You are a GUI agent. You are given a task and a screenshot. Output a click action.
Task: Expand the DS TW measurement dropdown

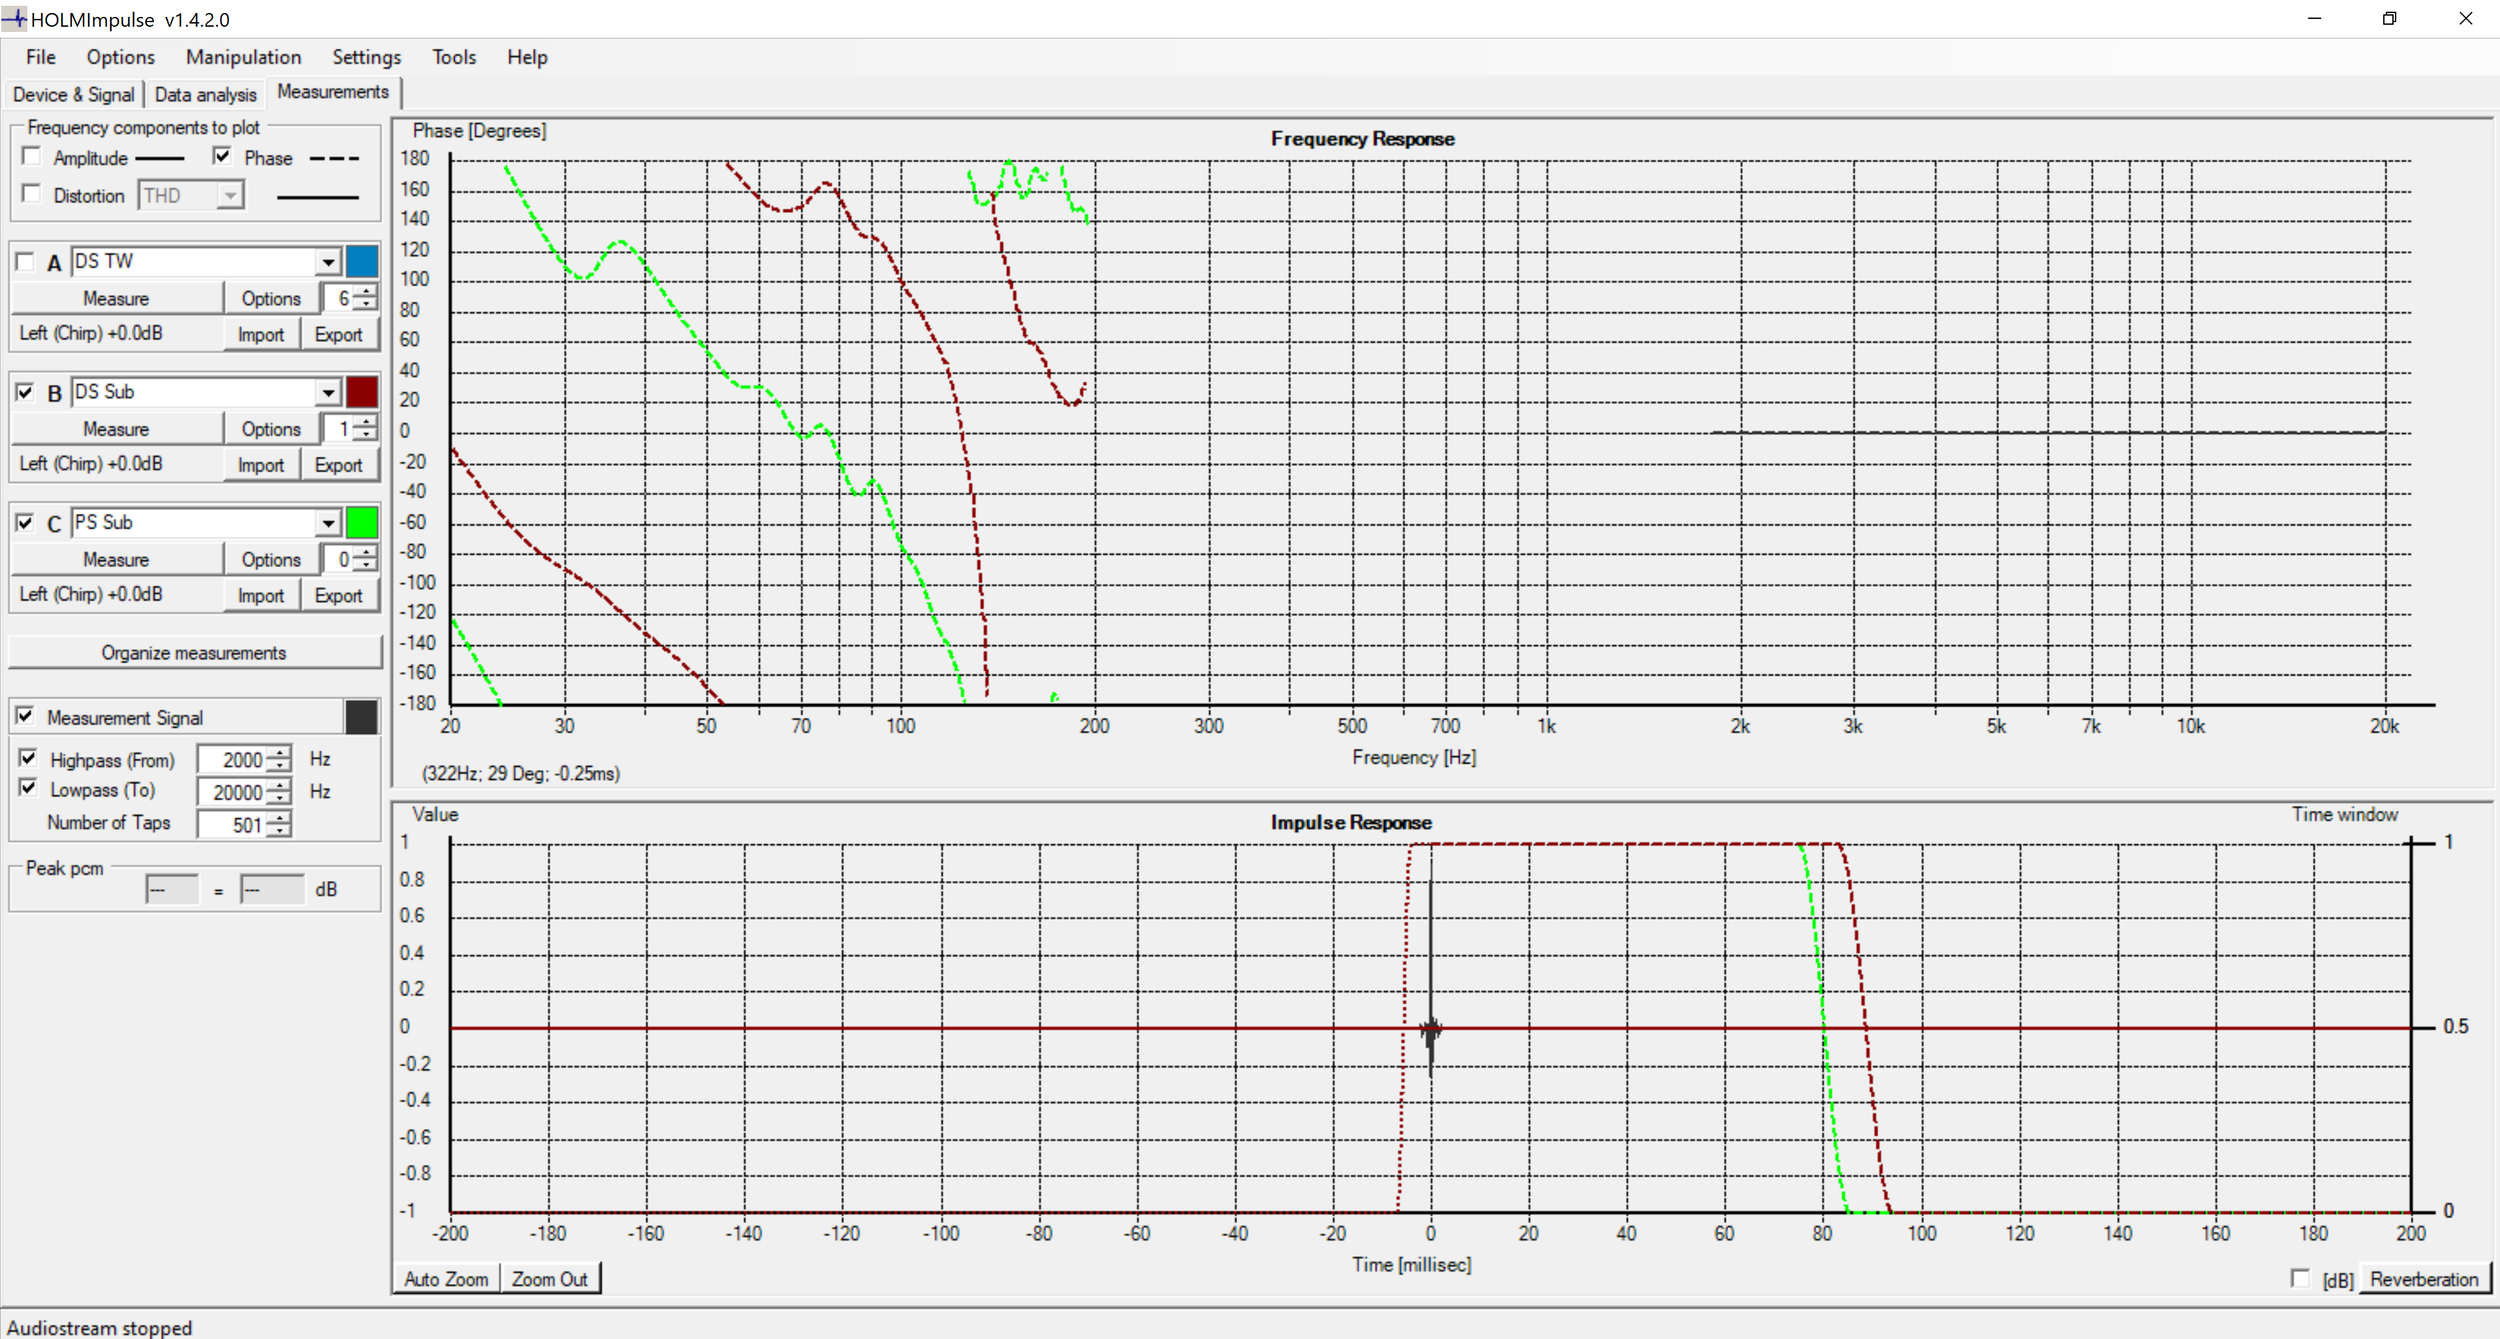tap(328, 262)
